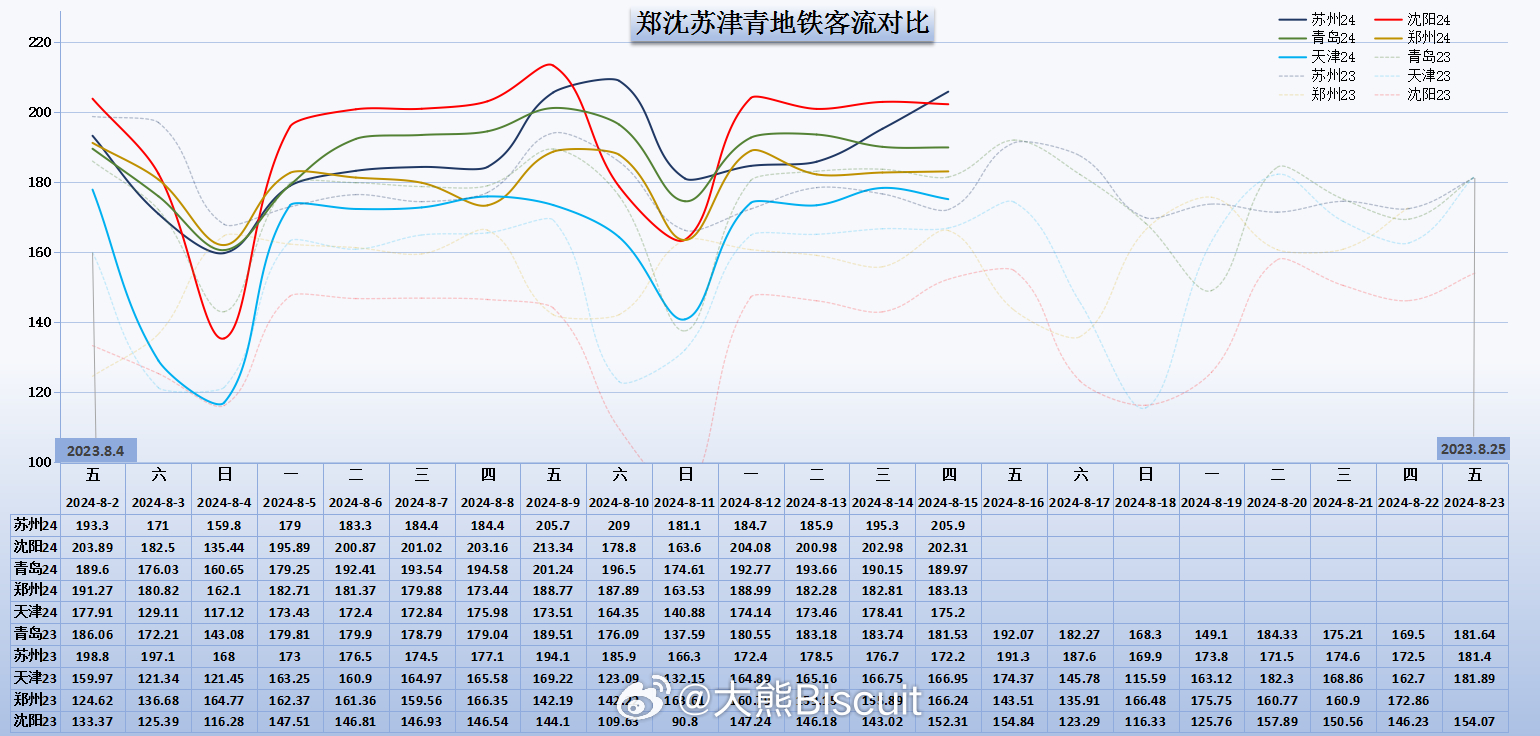The image size is (1540, 736).
Task: Select the cell with value 183.13
Action: tap(948, 591)
